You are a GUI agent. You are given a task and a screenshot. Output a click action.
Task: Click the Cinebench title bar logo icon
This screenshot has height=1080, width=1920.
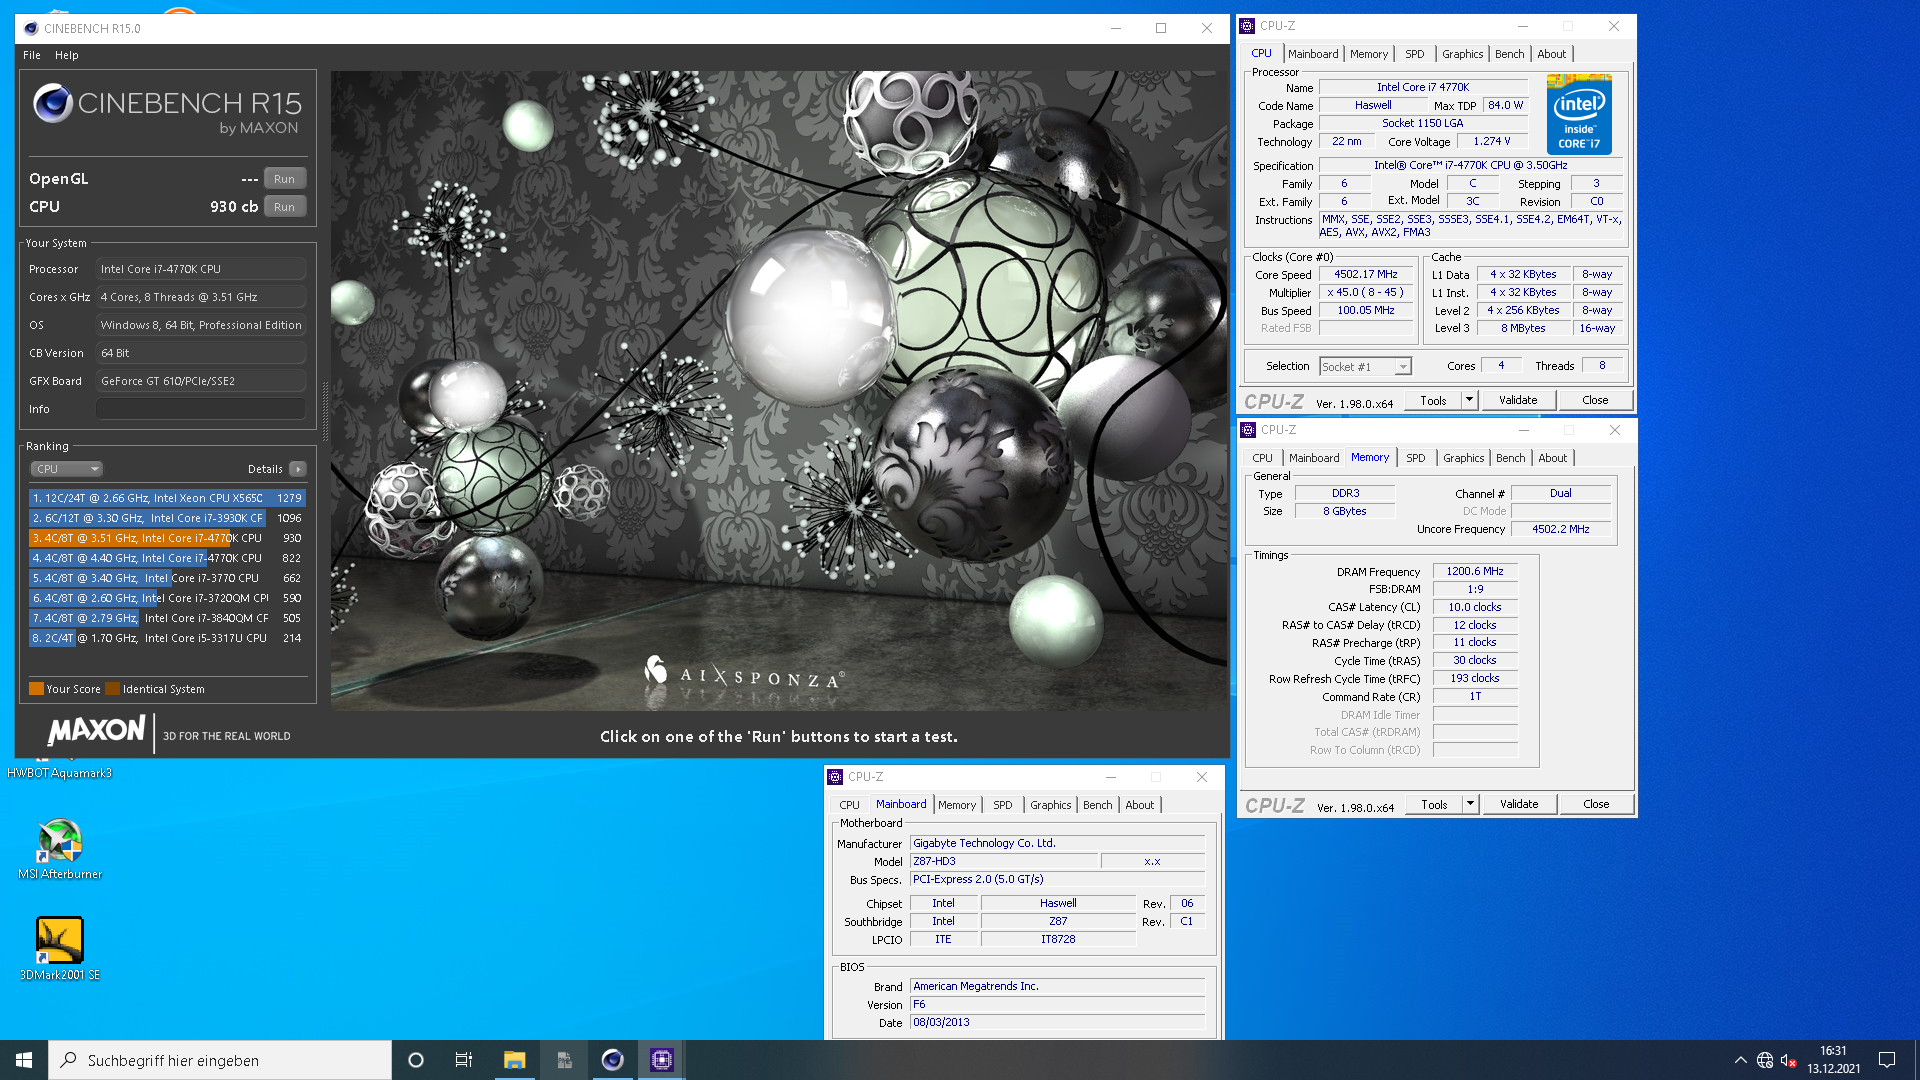pyautogui.click(x=31, y=28)
